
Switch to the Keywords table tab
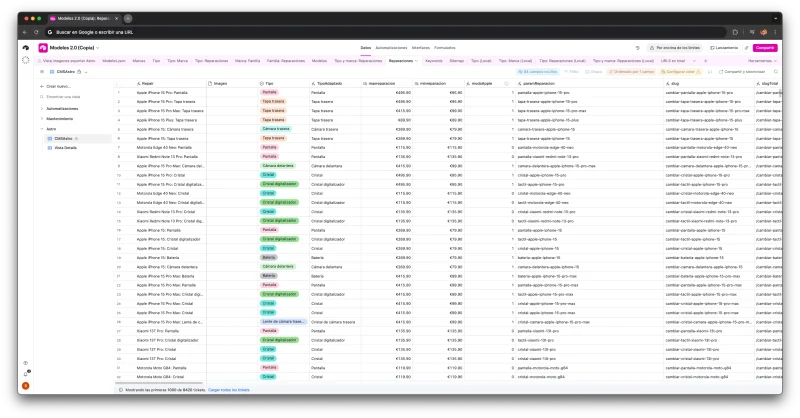click(x=434, y=61)
